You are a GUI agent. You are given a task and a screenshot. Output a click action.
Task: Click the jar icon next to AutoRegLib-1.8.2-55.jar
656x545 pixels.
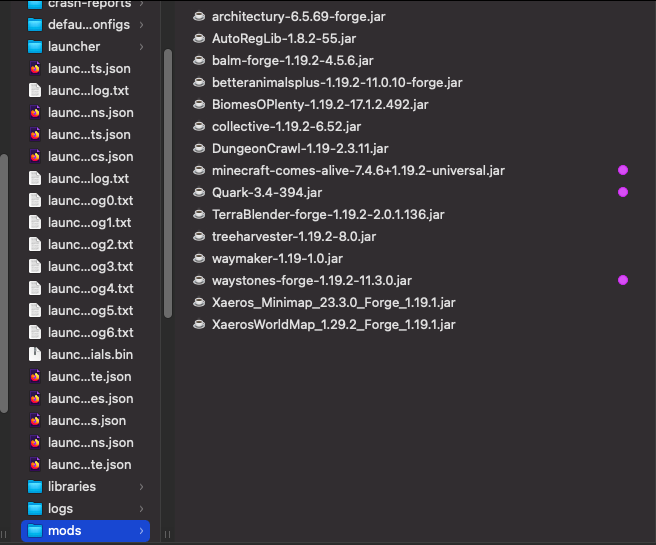point(199,38)
